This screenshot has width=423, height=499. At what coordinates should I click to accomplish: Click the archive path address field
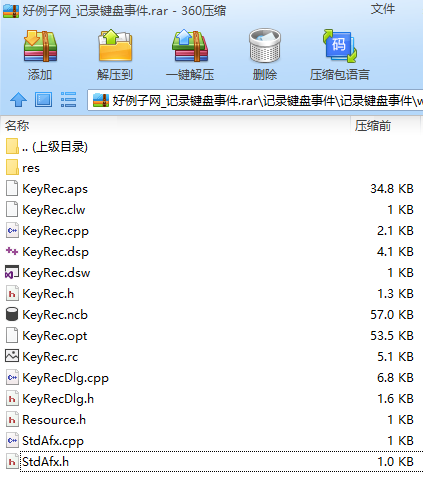coord(255,100)
